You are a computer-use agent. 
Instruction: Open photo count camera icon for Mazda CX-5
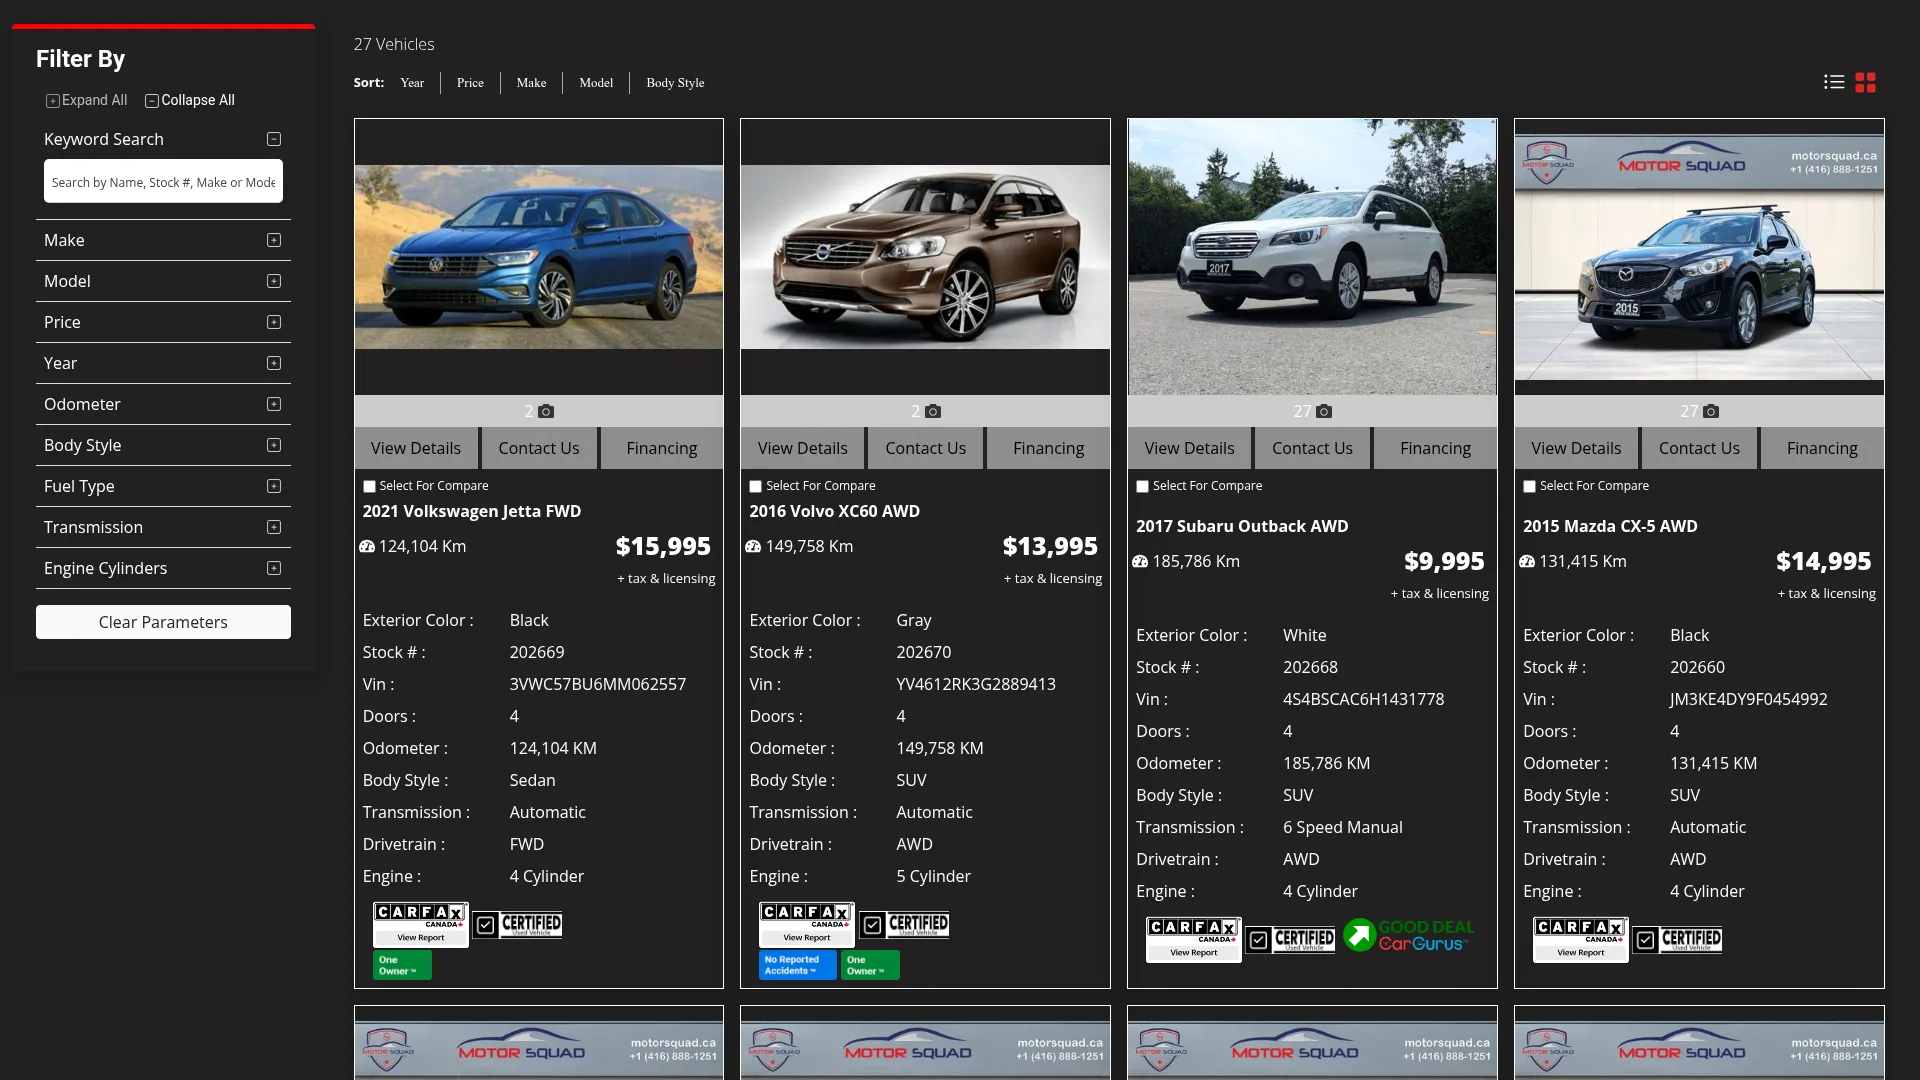point(1711,411)
